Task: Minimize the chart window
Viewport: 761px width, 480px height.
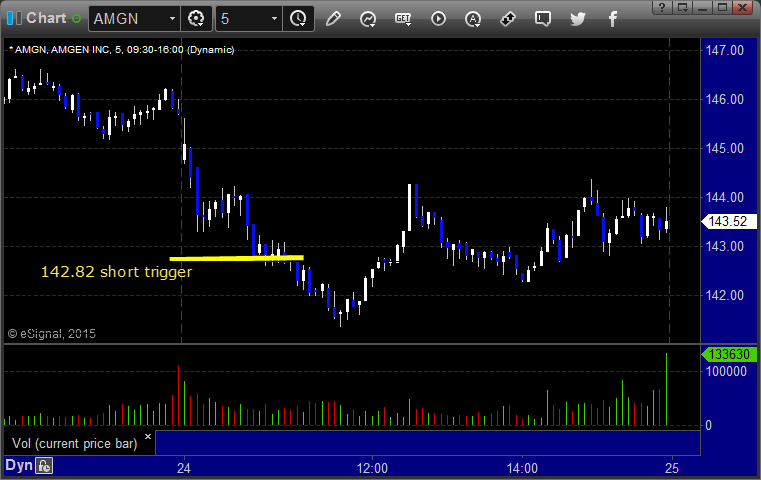Action: 702,7
